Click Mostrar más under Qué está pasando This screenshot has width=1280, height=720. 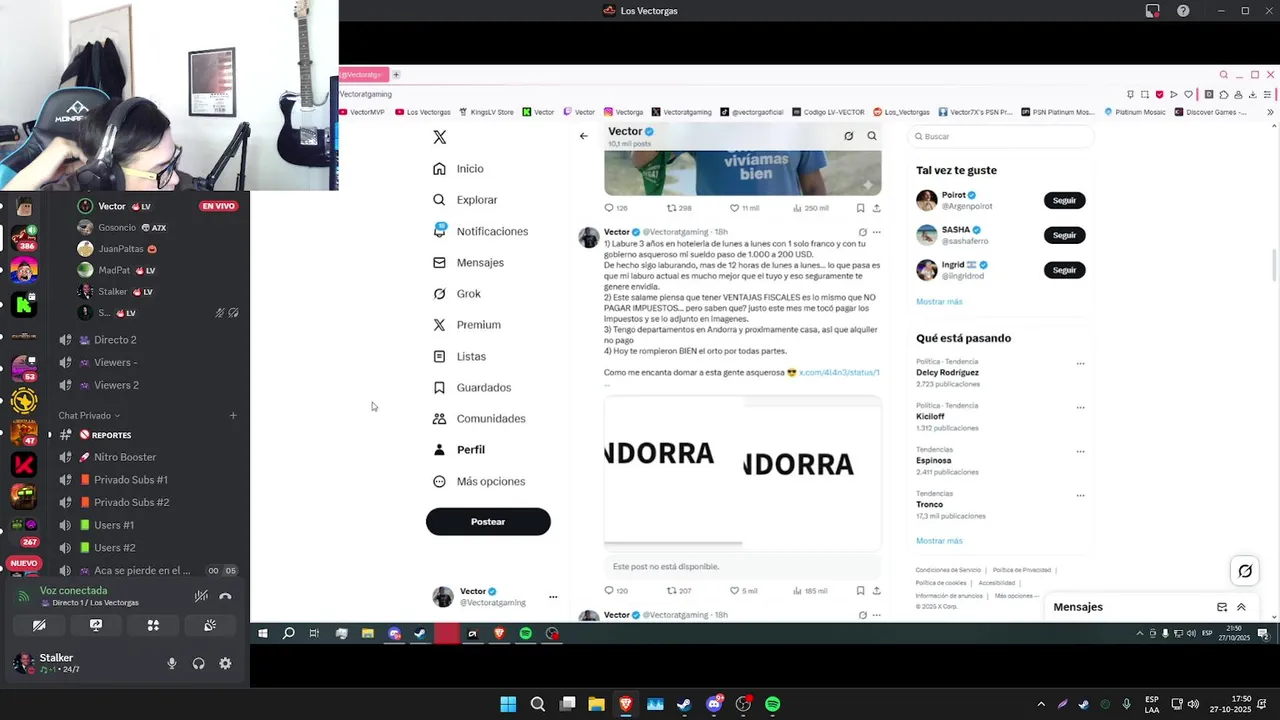tap(939, 540)
